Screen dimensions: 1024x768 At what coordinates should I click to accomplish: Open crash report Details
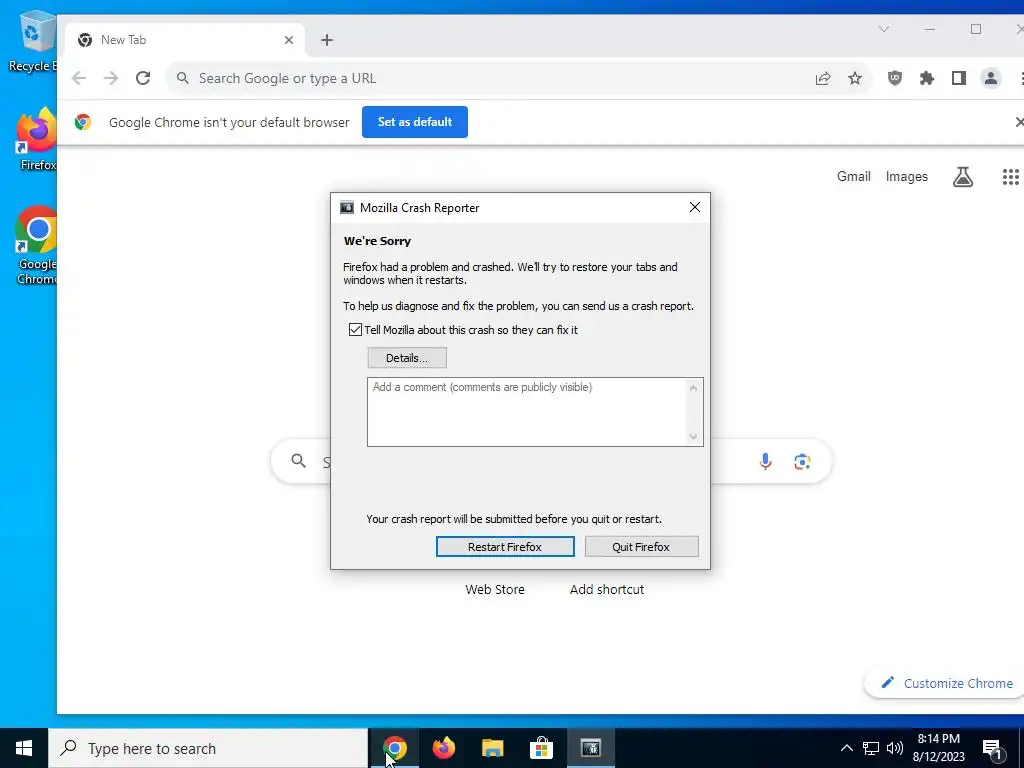[407, 358]
